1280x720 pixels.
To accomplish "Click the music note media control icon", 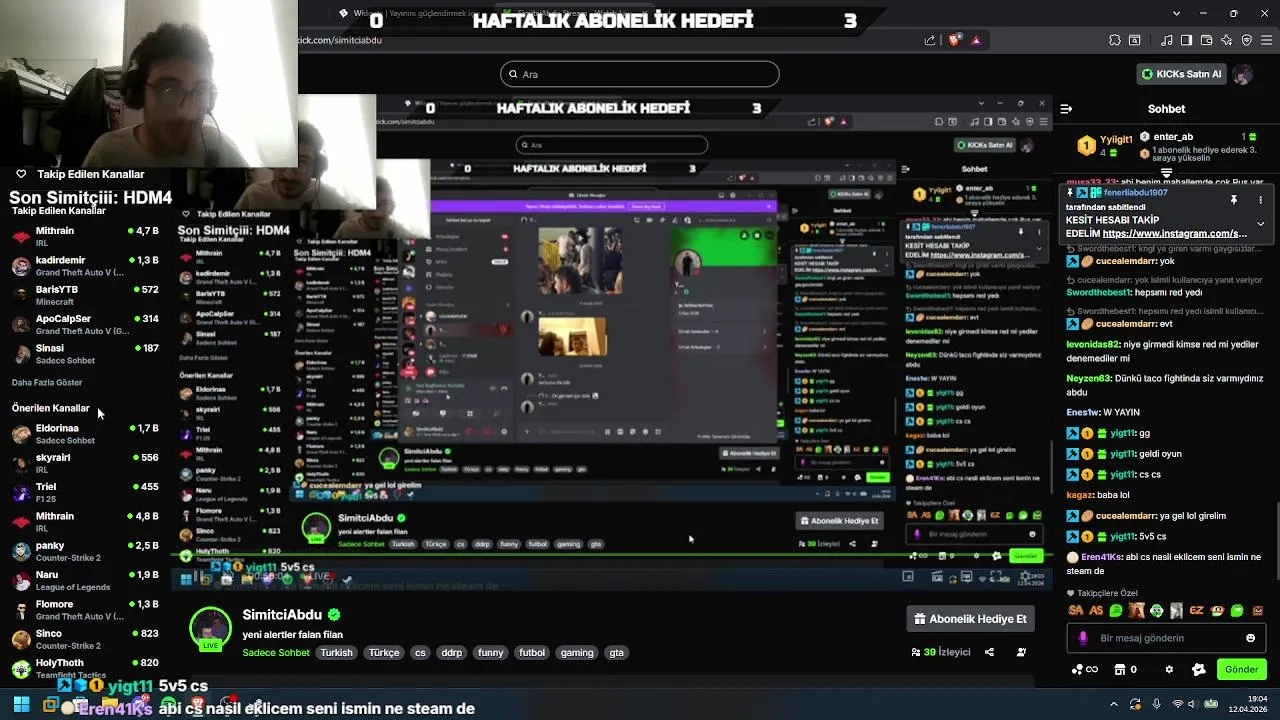I will 1166,41.
